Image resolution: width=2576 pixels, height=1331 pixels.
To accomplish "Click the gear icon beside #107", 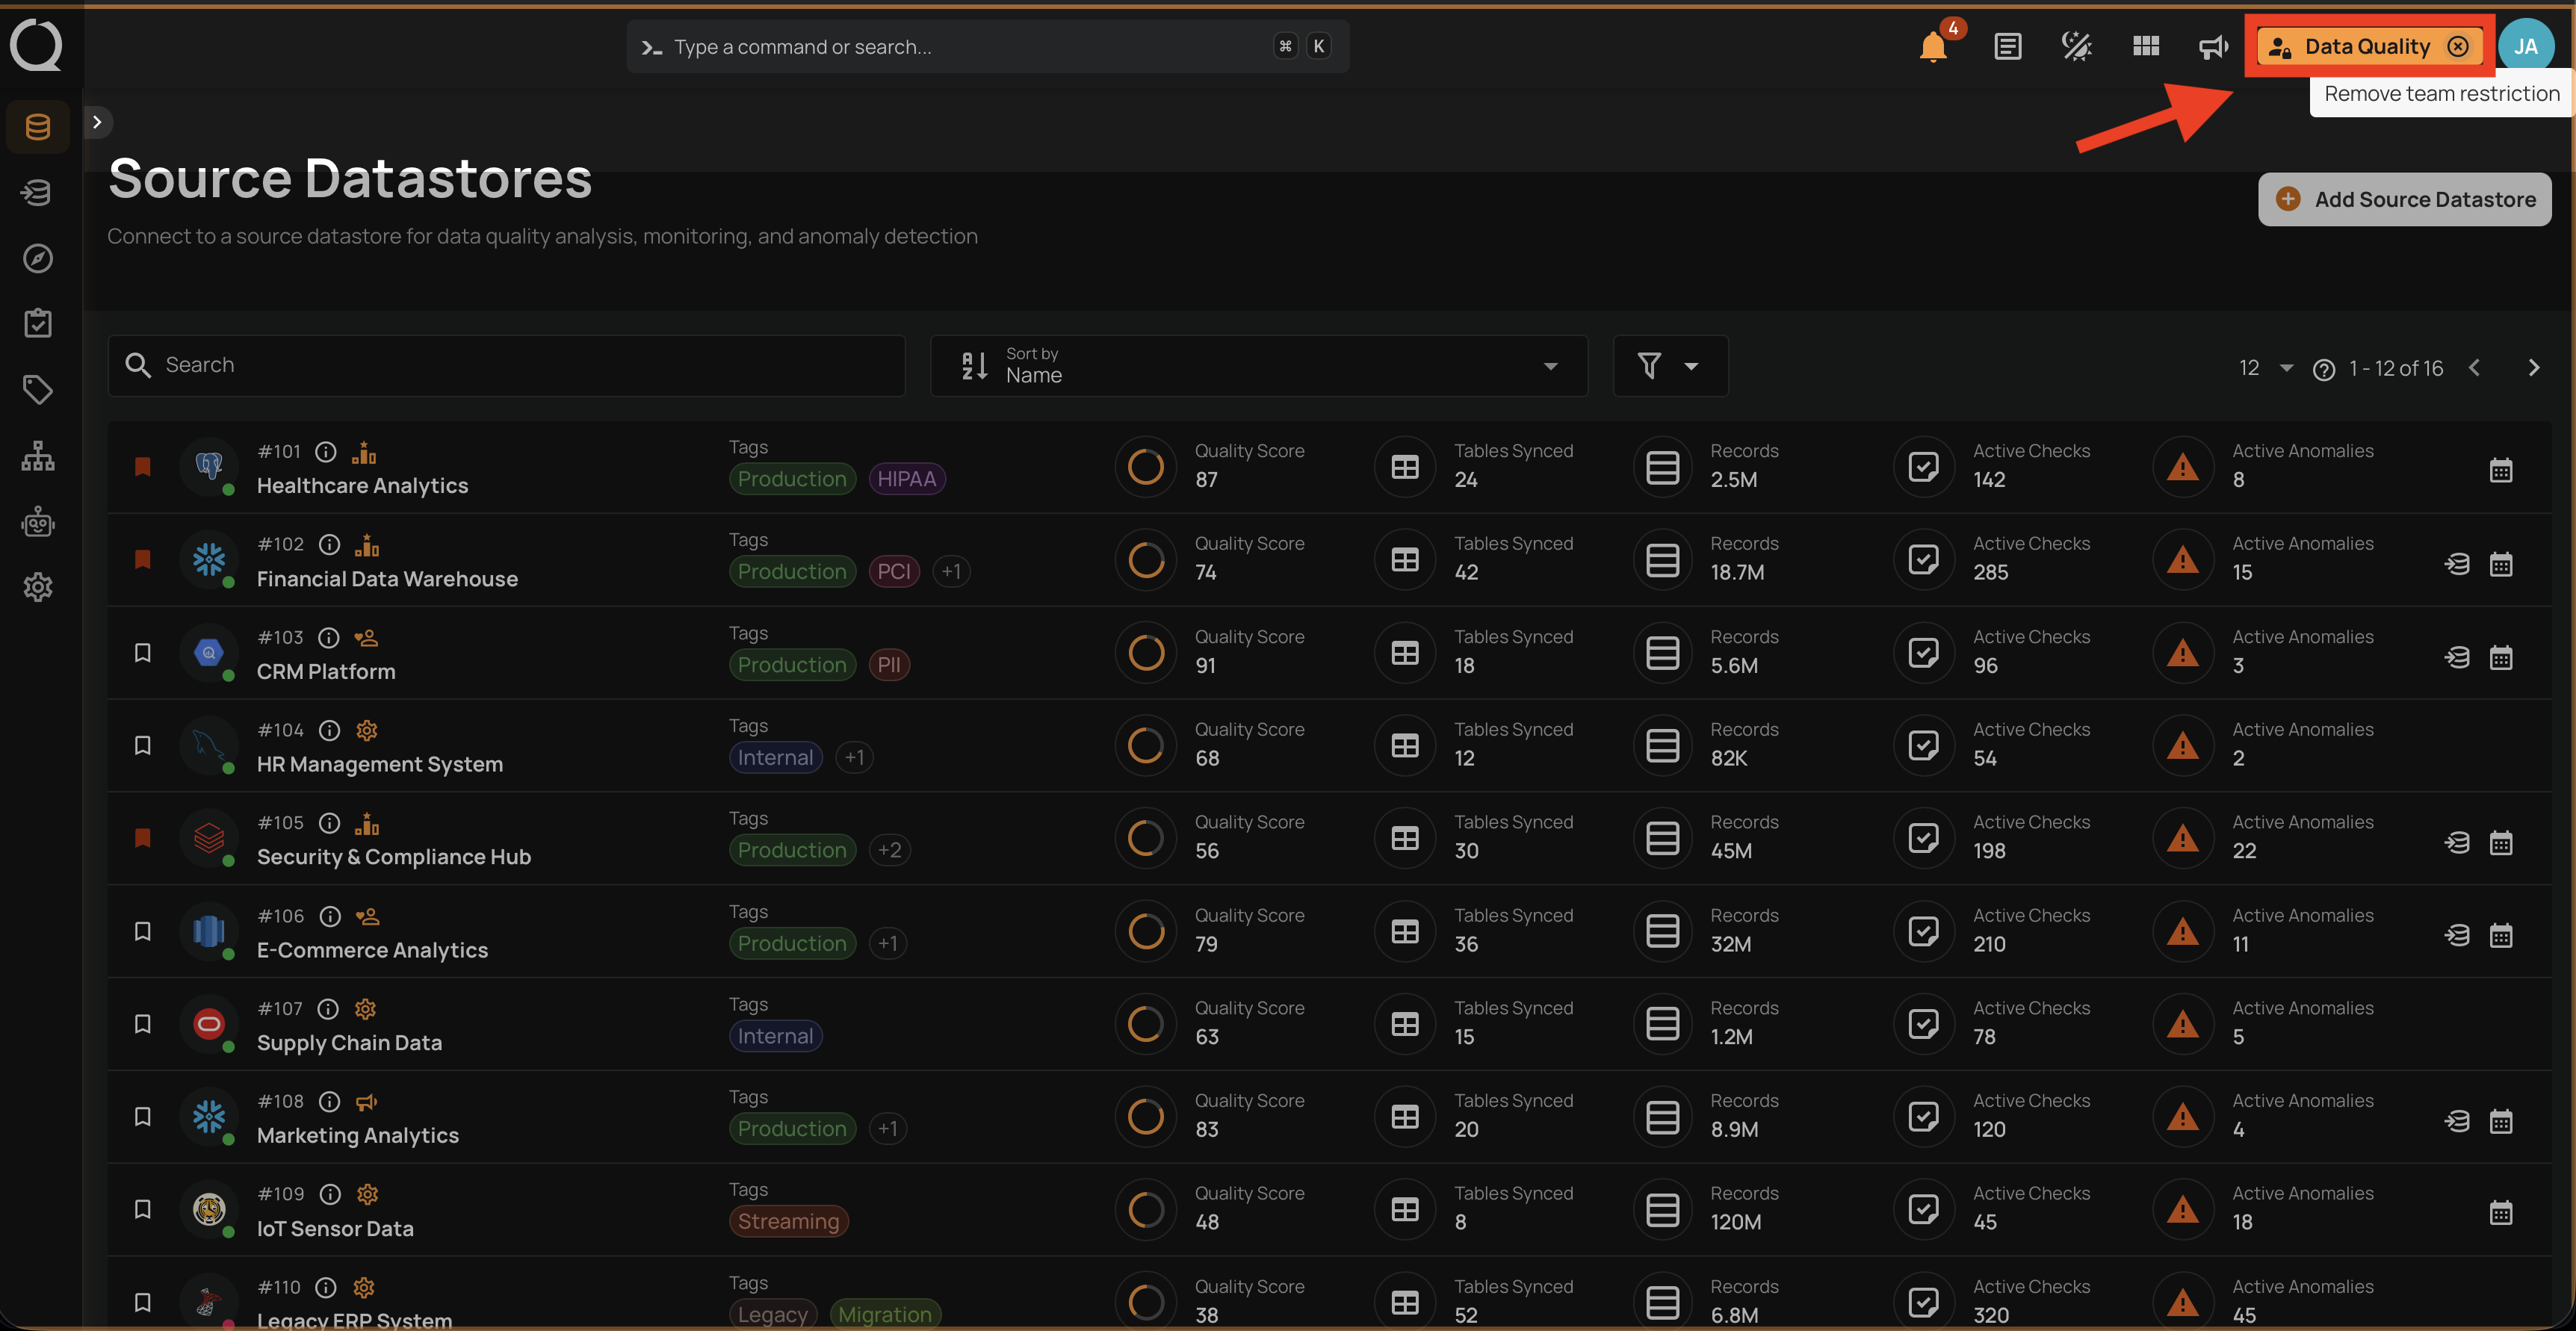I will point(365,1009).
